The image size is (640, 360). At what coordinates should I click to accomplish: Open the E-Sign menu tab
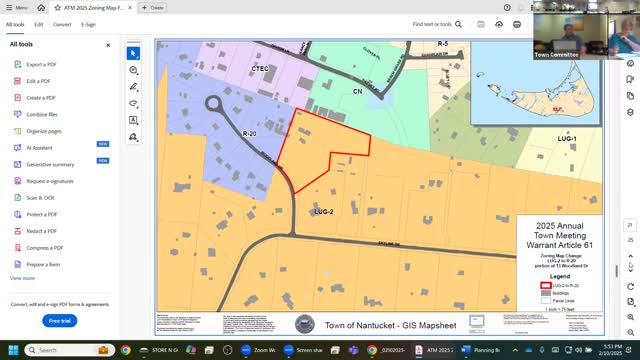88,24
